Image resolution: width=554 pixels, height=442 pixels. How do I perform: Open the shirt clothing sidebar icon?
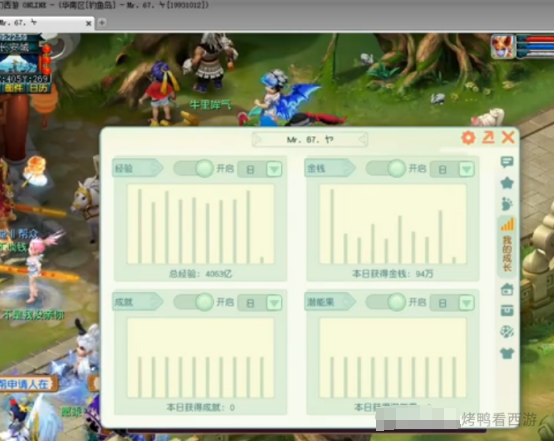tap(507, 353)
